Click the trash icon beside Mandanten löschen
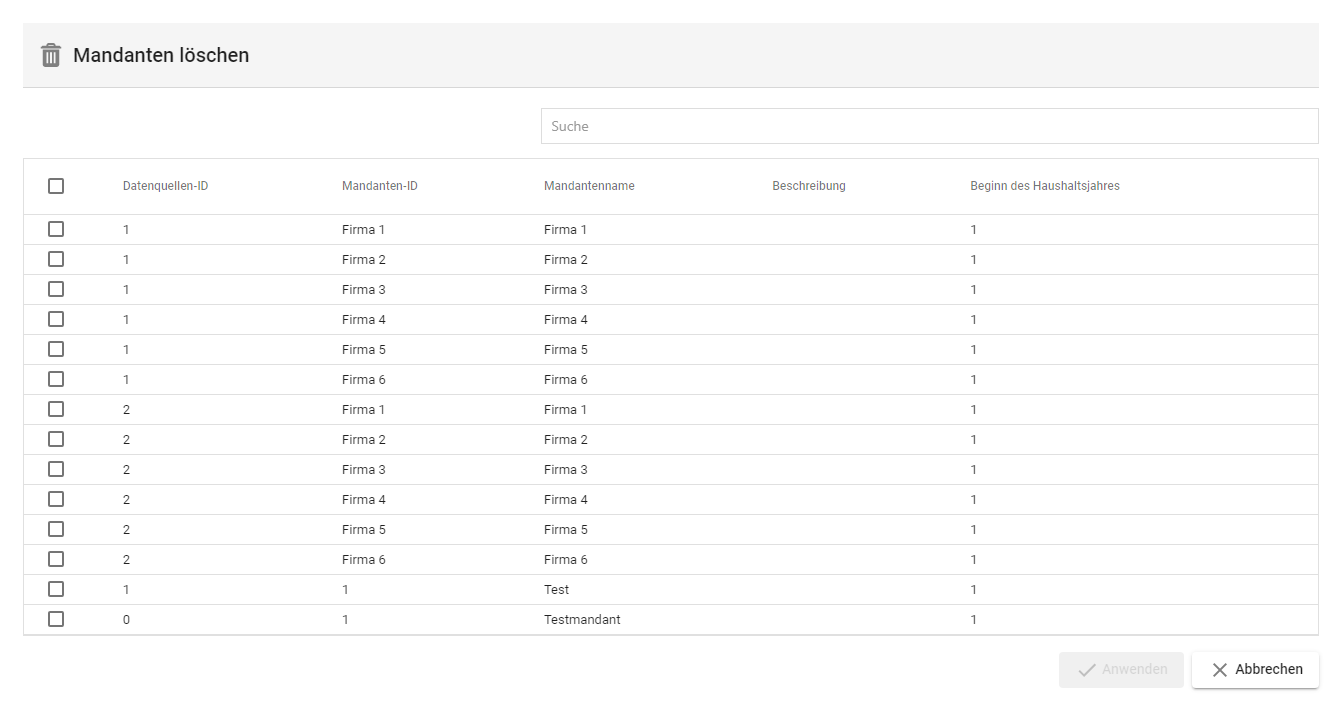This screenshot has width=1336, height=702. (51, 55)
